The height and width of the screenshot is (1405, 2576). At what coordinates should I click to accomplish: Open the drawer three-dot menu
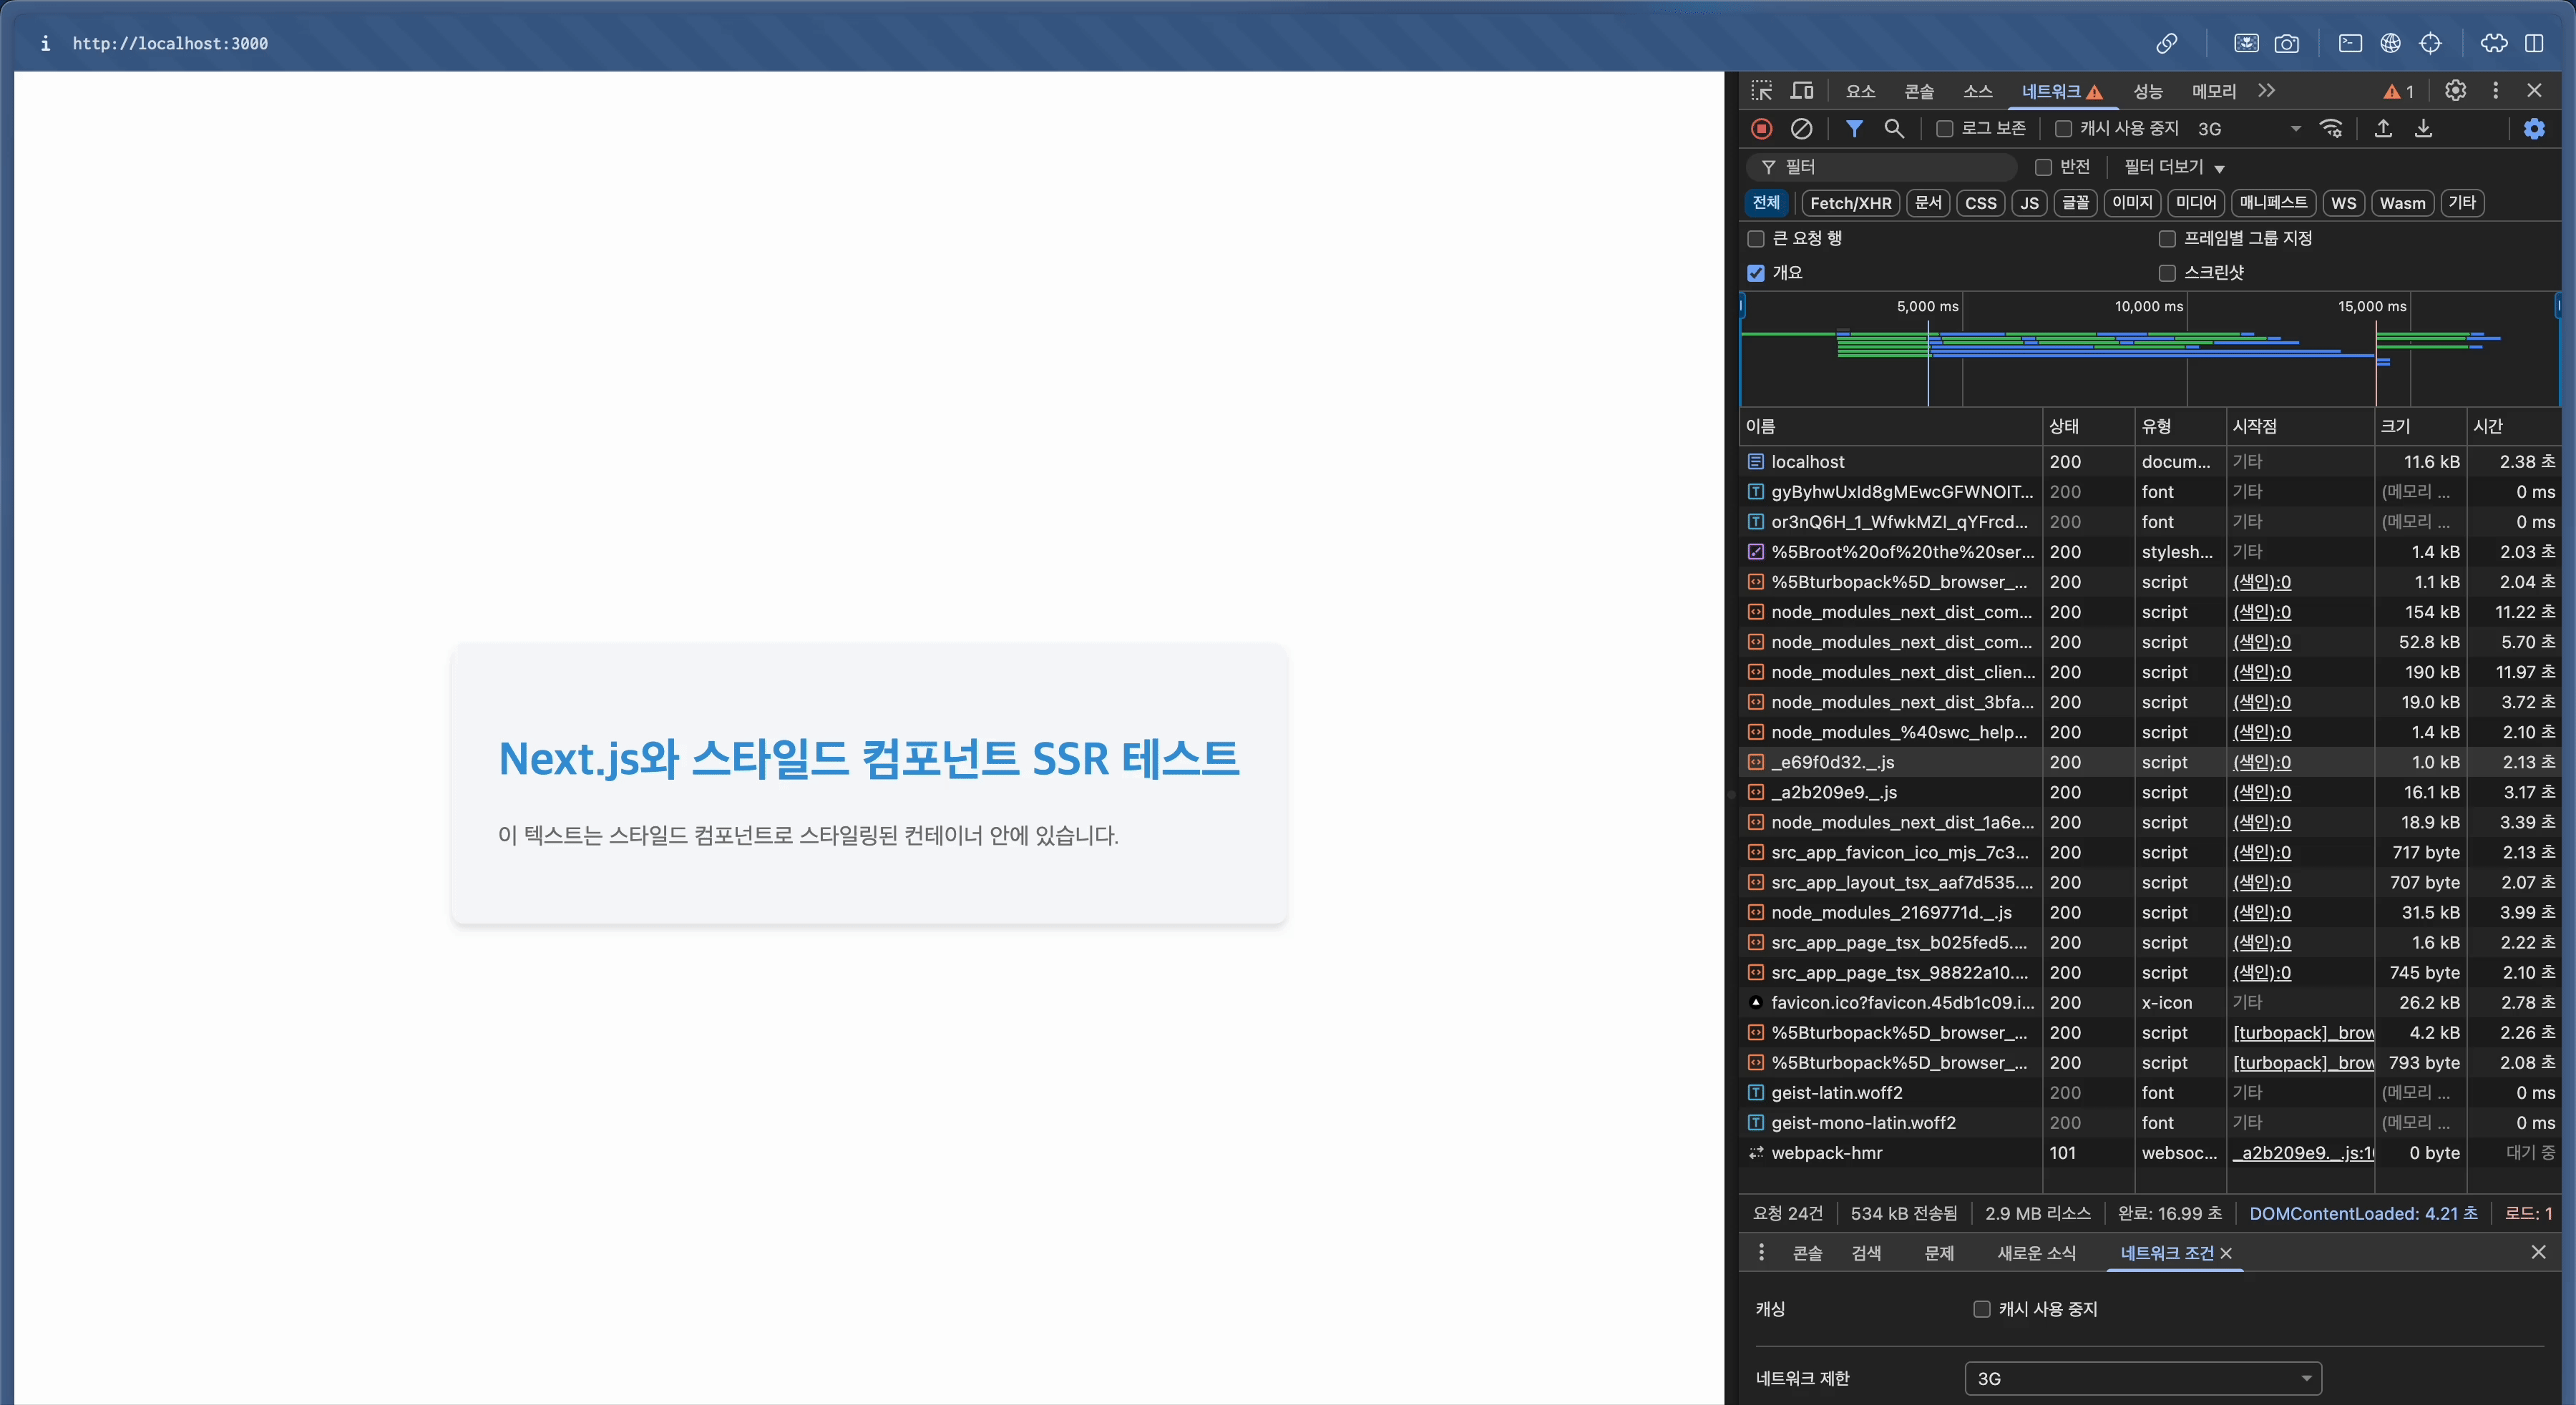[1761, 1252]
